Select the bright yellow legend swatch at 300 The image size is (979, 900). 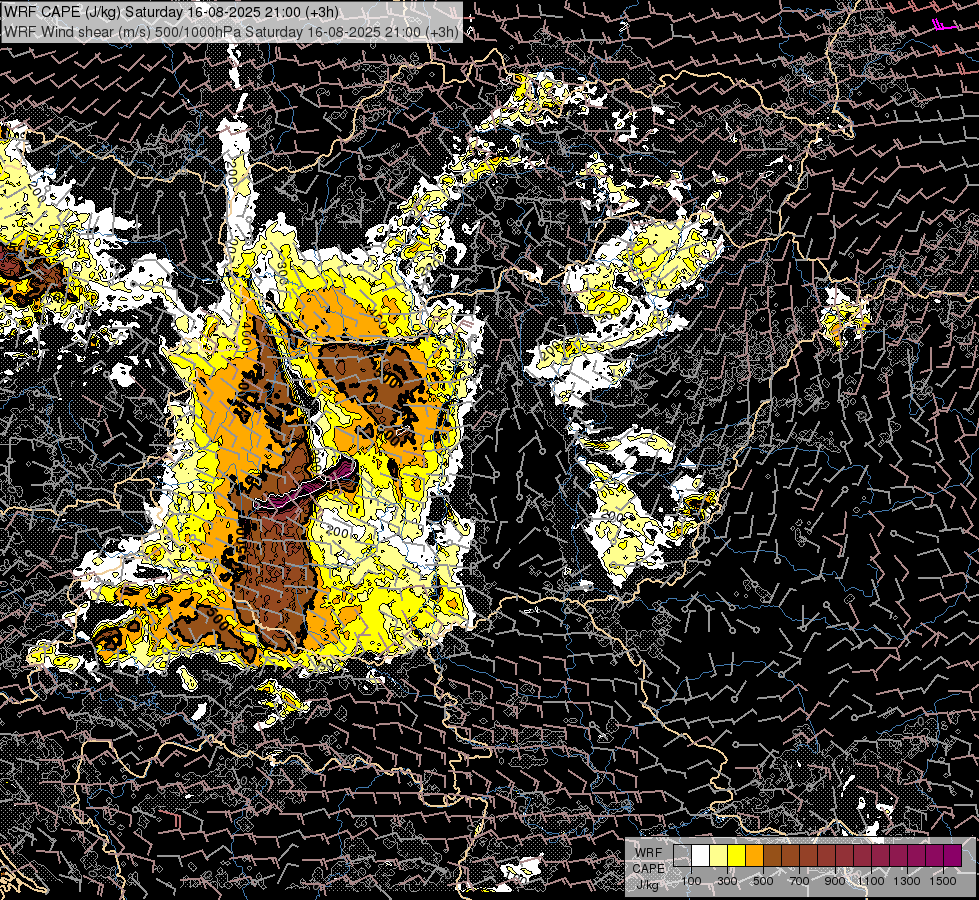coord(736,856)
